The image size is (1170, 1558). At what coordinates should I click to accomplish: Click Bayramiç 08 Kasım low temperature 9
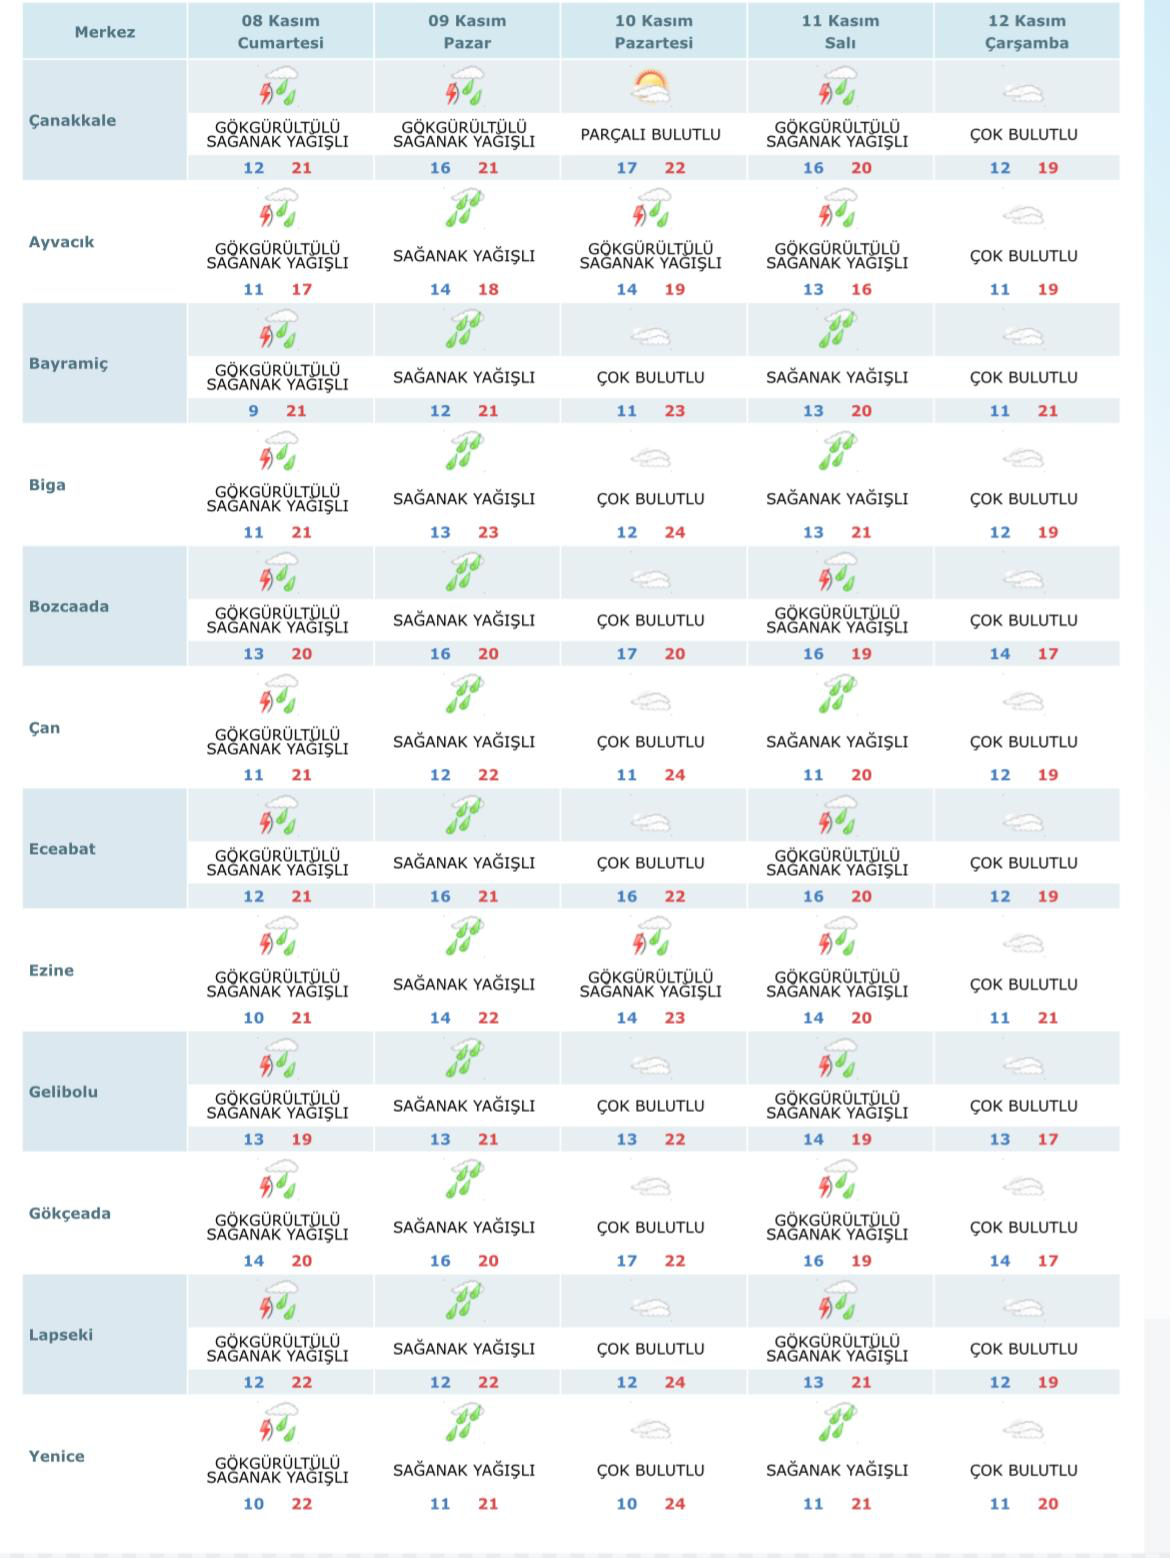(254, 411)
